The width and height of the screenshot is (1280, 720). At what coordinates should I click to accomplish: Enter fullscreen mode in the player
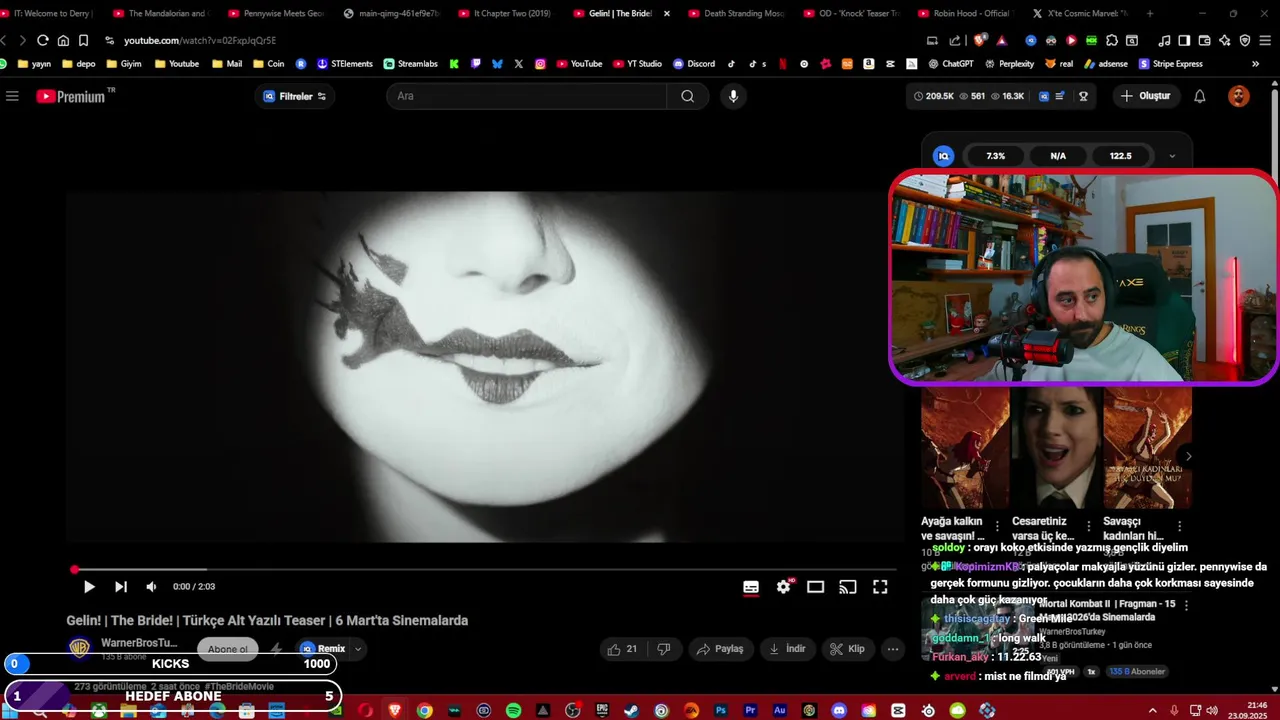[x=880, y=587]
